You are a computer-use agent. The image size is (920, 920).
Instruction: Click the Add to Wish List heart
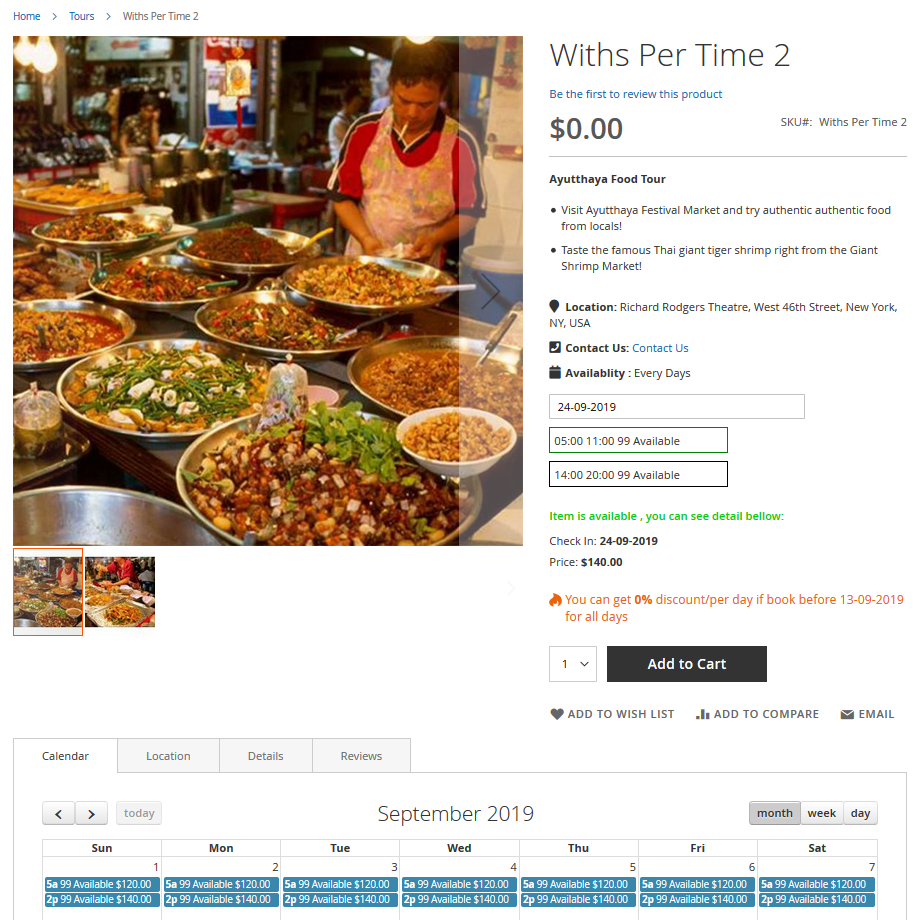(557, 714)
